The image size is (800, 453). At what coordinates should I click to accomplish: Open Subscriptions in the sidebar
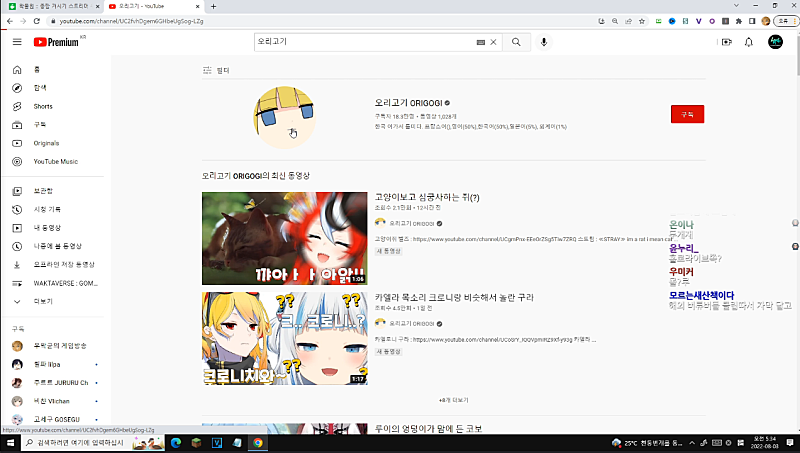(53, 124)
